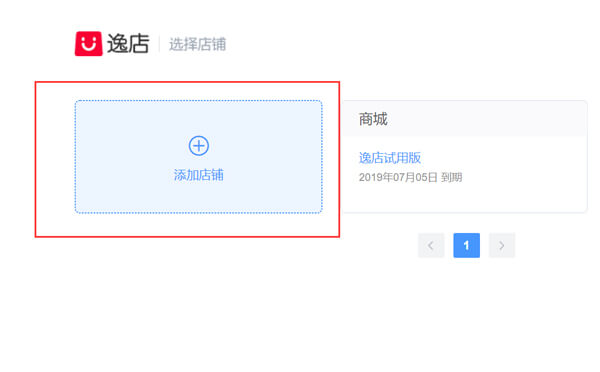Click the 逸店 brand name text
The image size is (600, 372).
tap(128, 44)
